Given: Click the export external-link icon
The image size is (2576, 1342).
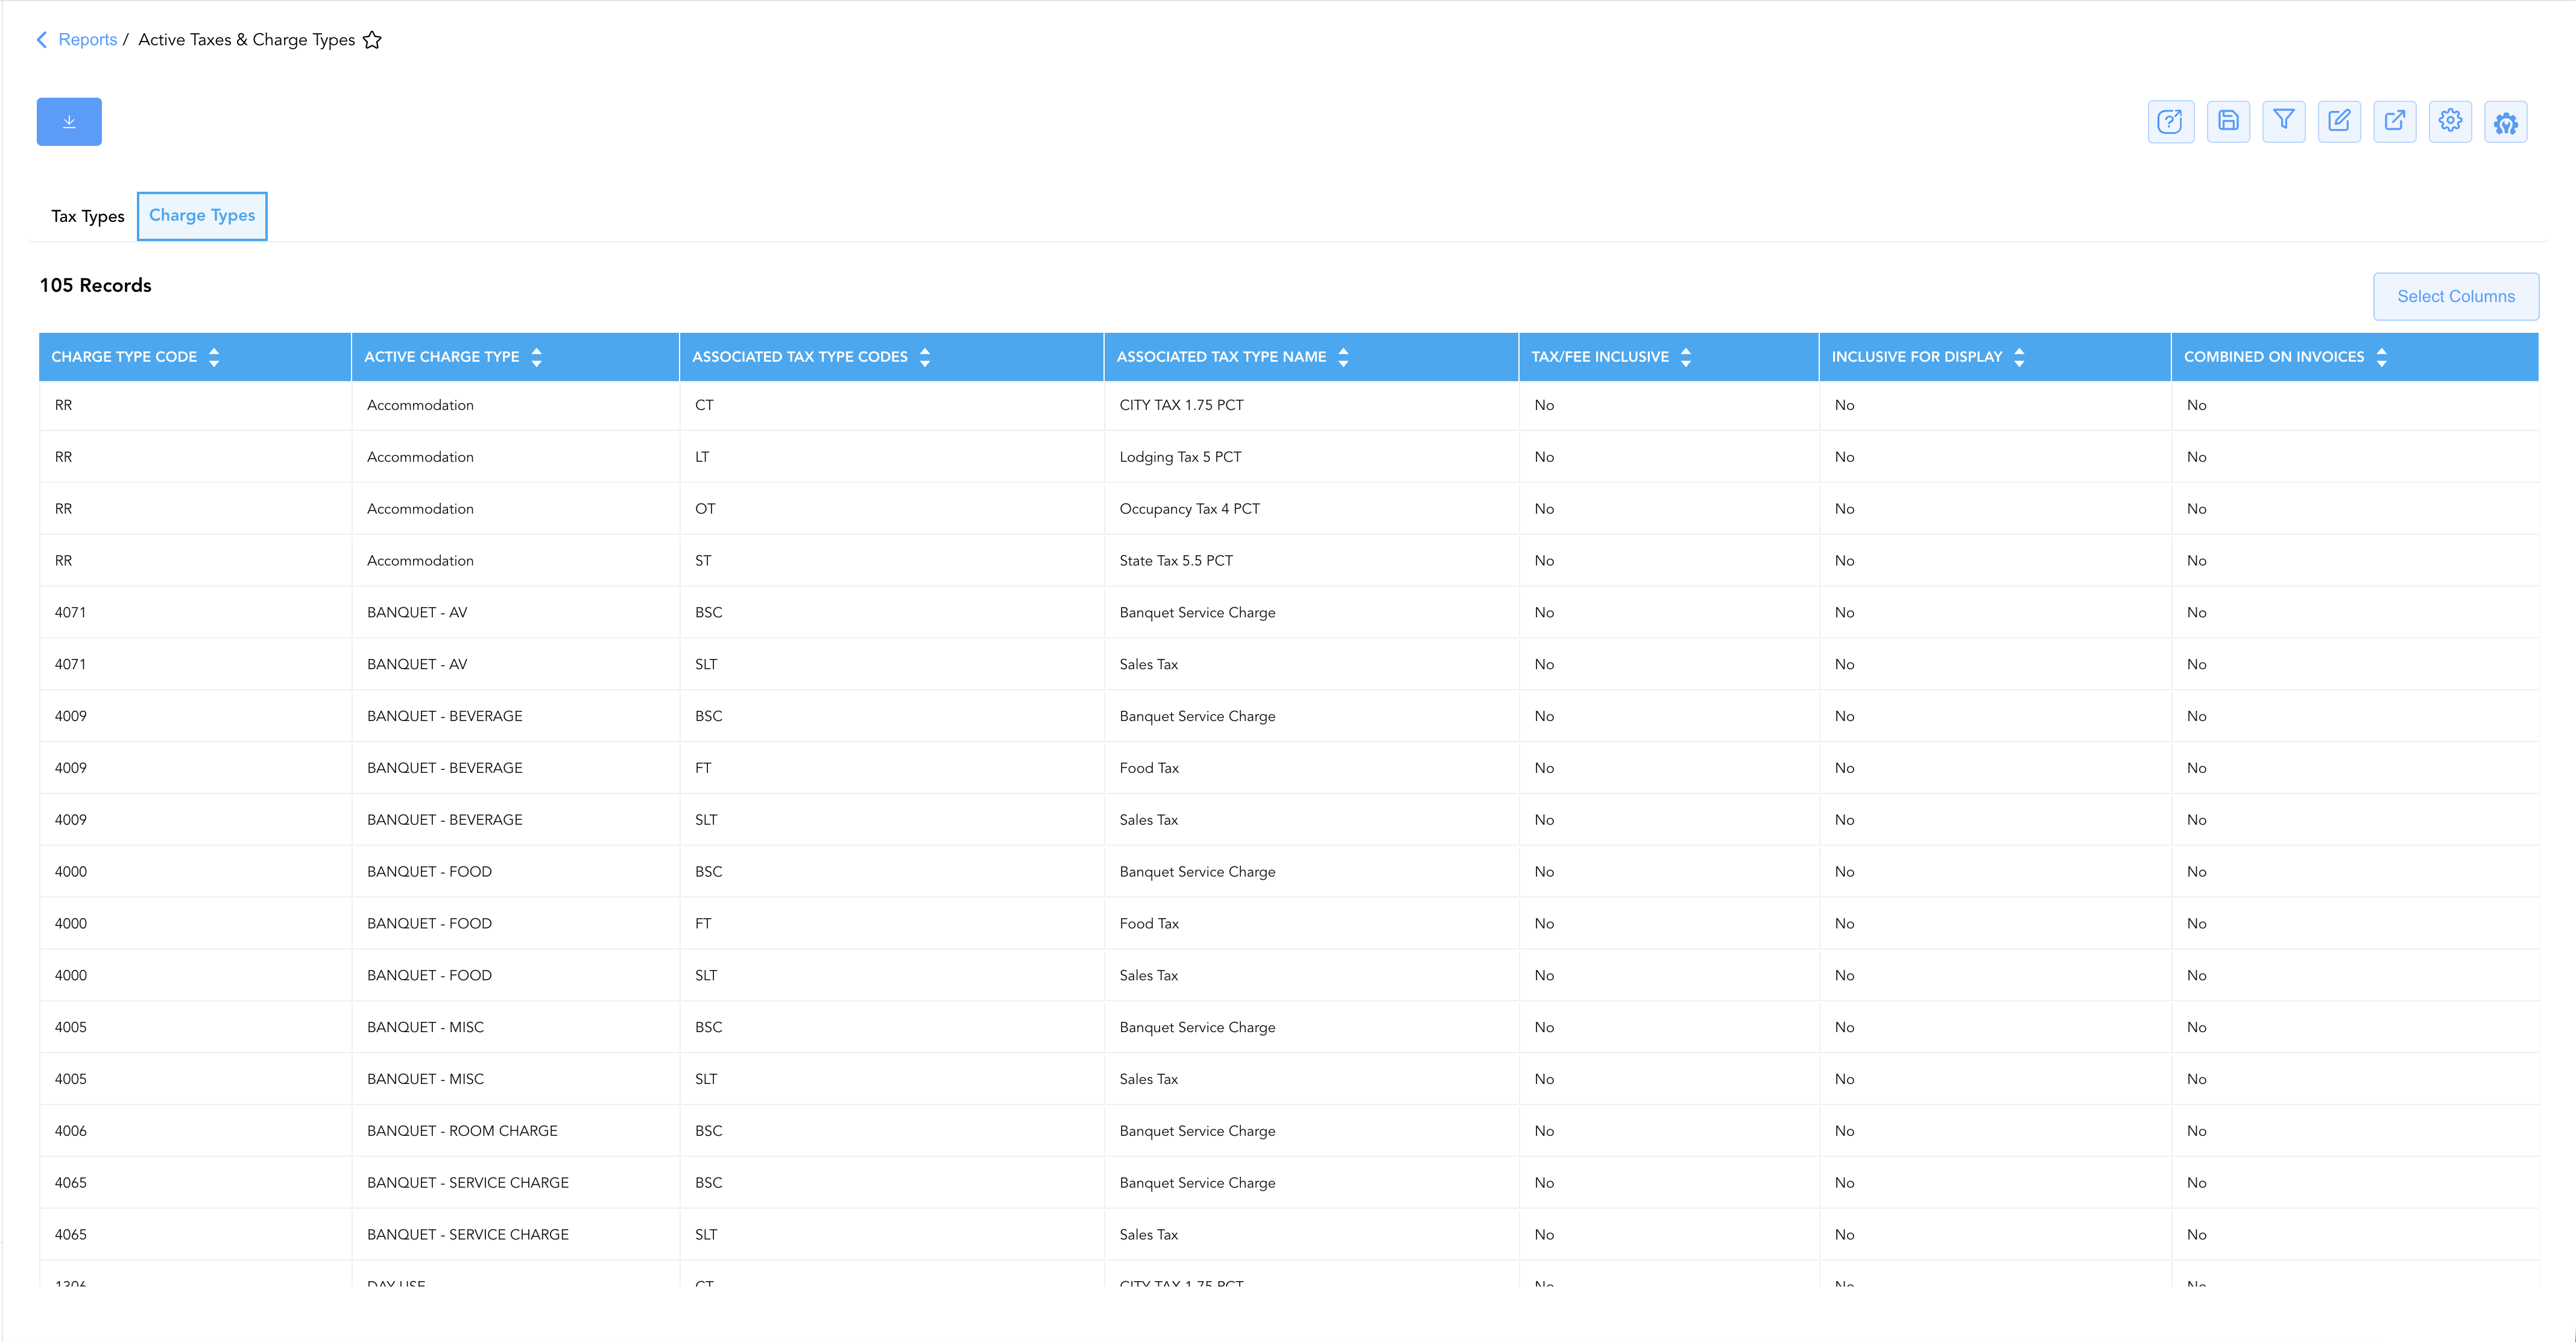Looking at the screenshot, I should [x=2395, y=122].
